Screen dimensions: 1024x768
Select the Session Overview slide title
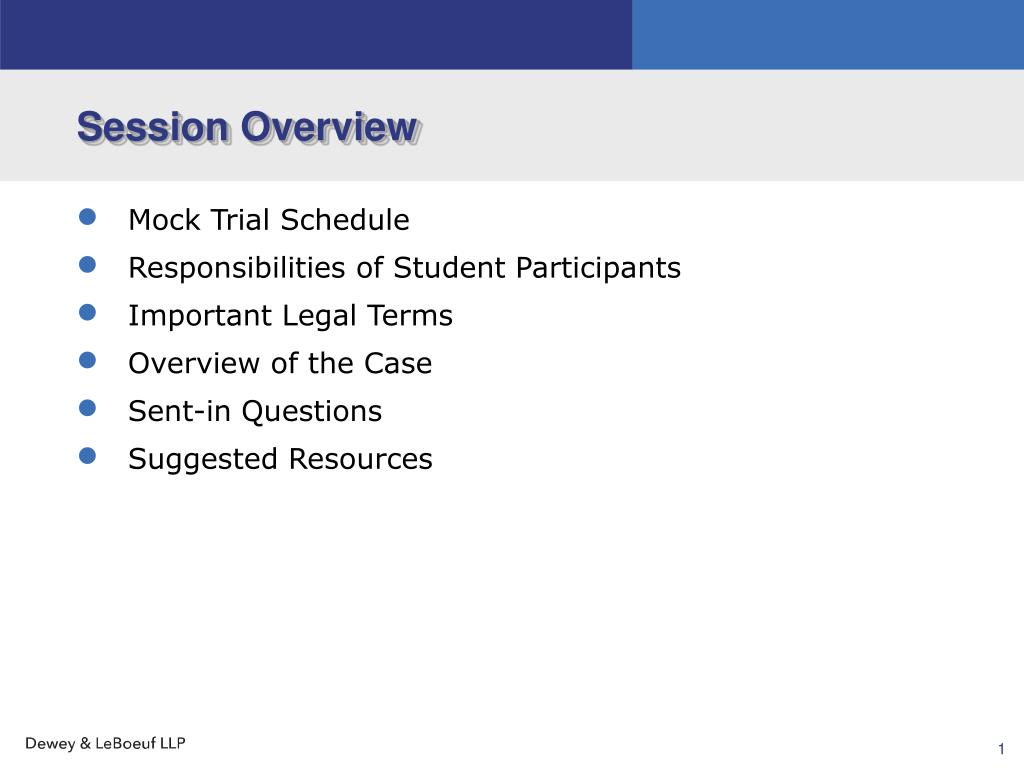pos(249,127)
